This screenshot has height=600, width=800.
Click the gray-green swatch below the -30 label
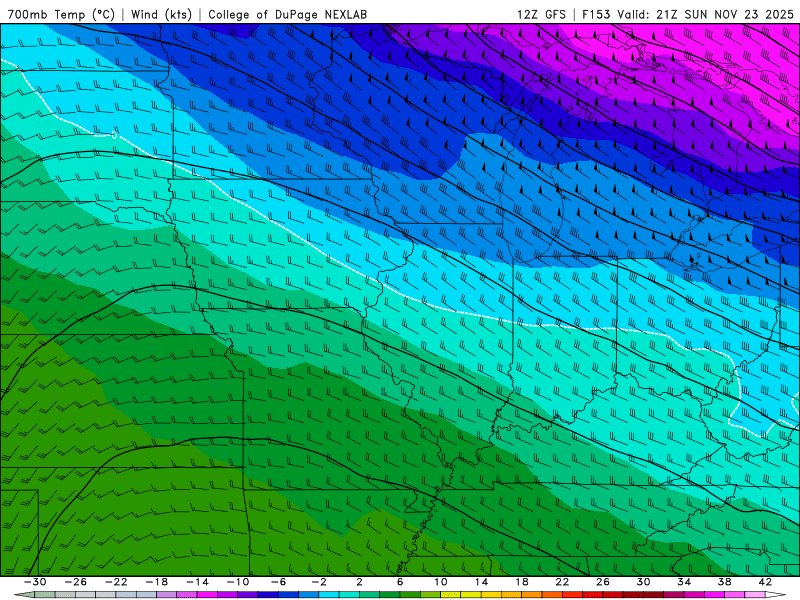tap(45, 595)
